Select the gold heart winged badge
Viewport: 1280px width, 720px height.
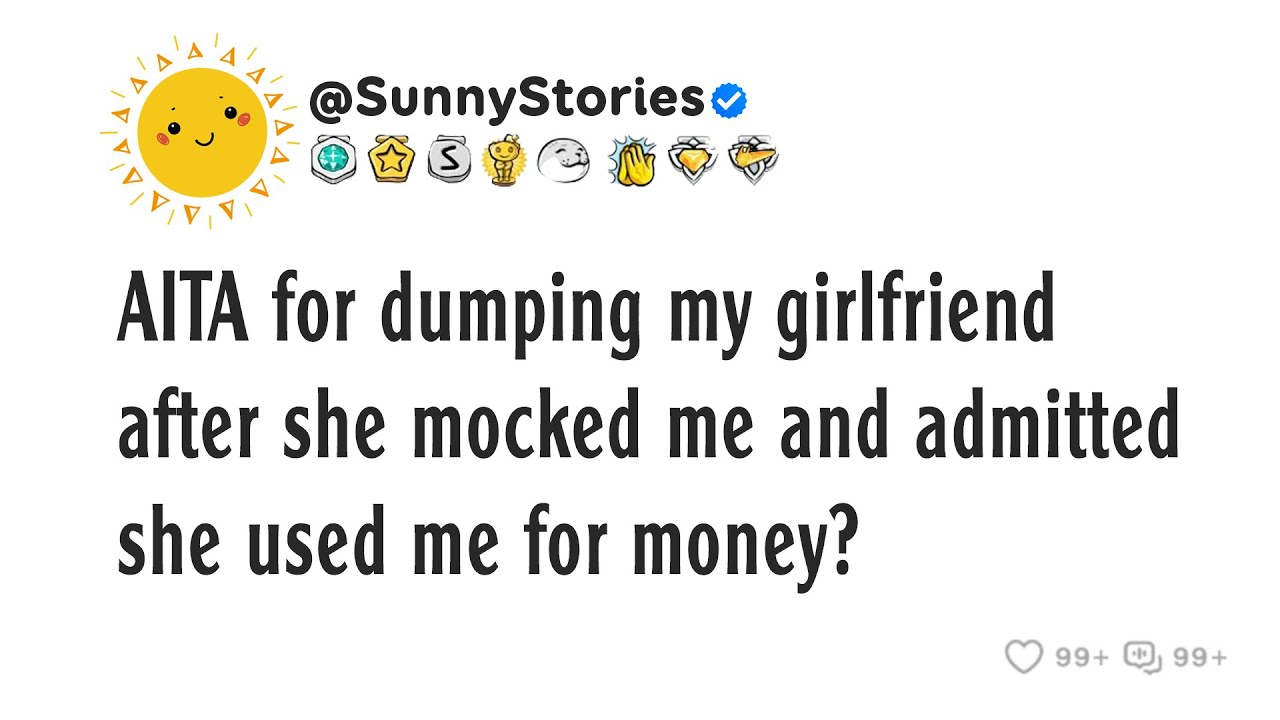(x=691, y=160)
